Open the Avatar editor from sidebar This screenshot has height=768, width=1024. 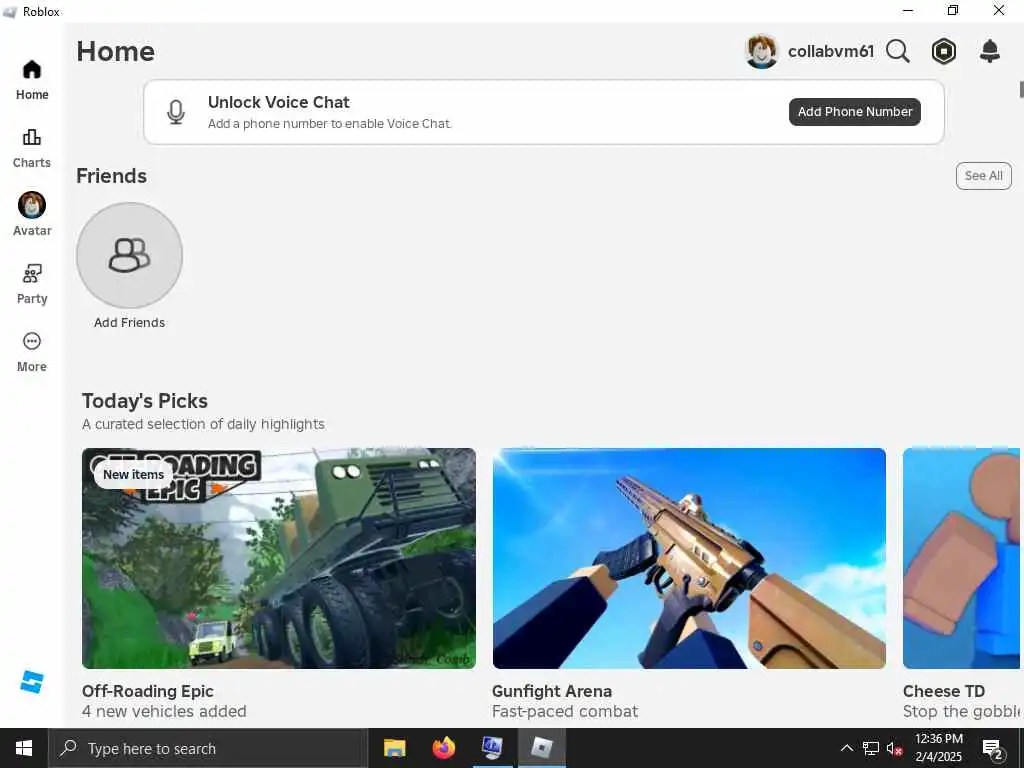point(32,214)
